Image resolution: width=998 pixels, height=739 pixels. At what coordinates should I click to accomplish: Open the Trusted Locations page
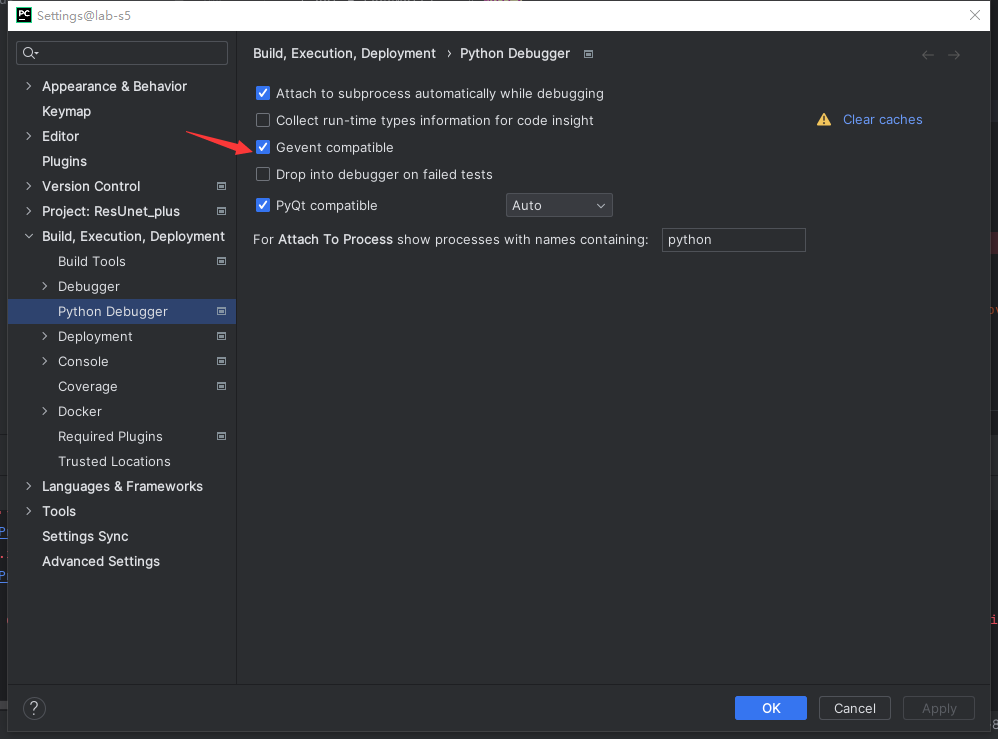point(114,461)
